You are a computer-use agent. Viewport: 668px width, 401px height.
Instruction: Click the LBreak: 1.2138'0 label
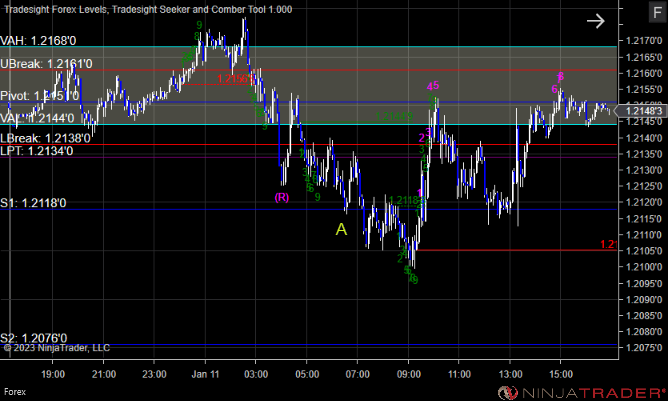[45, 138]
